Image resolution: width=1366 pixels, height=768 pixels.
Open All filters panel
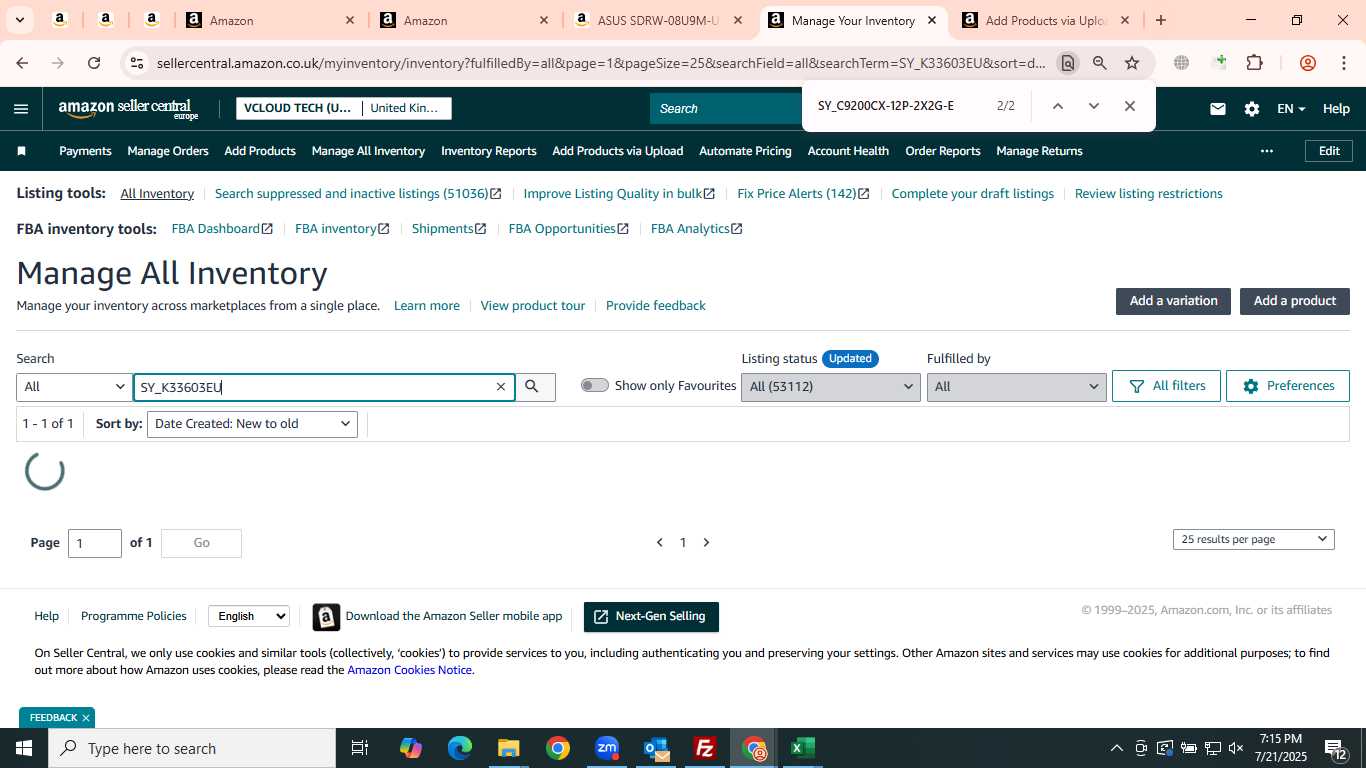pyautogui.click(x=1166, y=386)
